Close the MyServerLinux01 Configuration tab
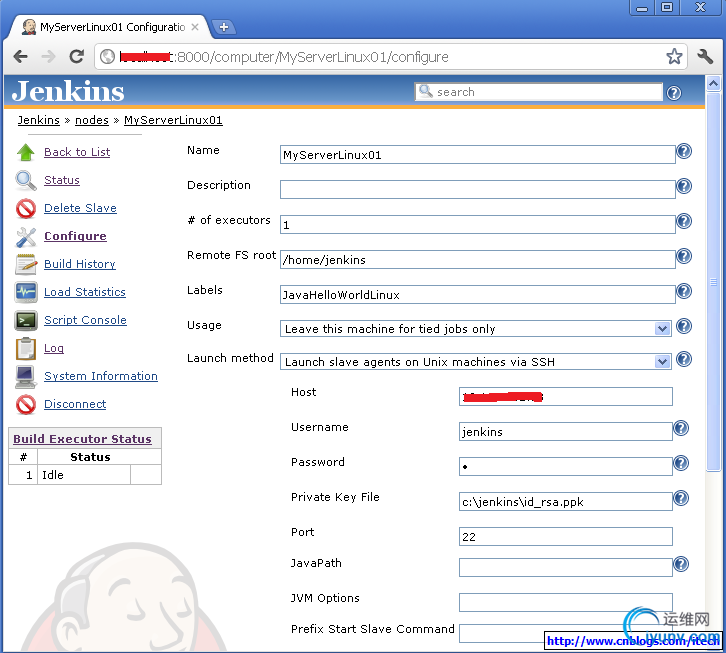Image resolution: width=726 pixels, height=653 pixels. tap(195, 27)
